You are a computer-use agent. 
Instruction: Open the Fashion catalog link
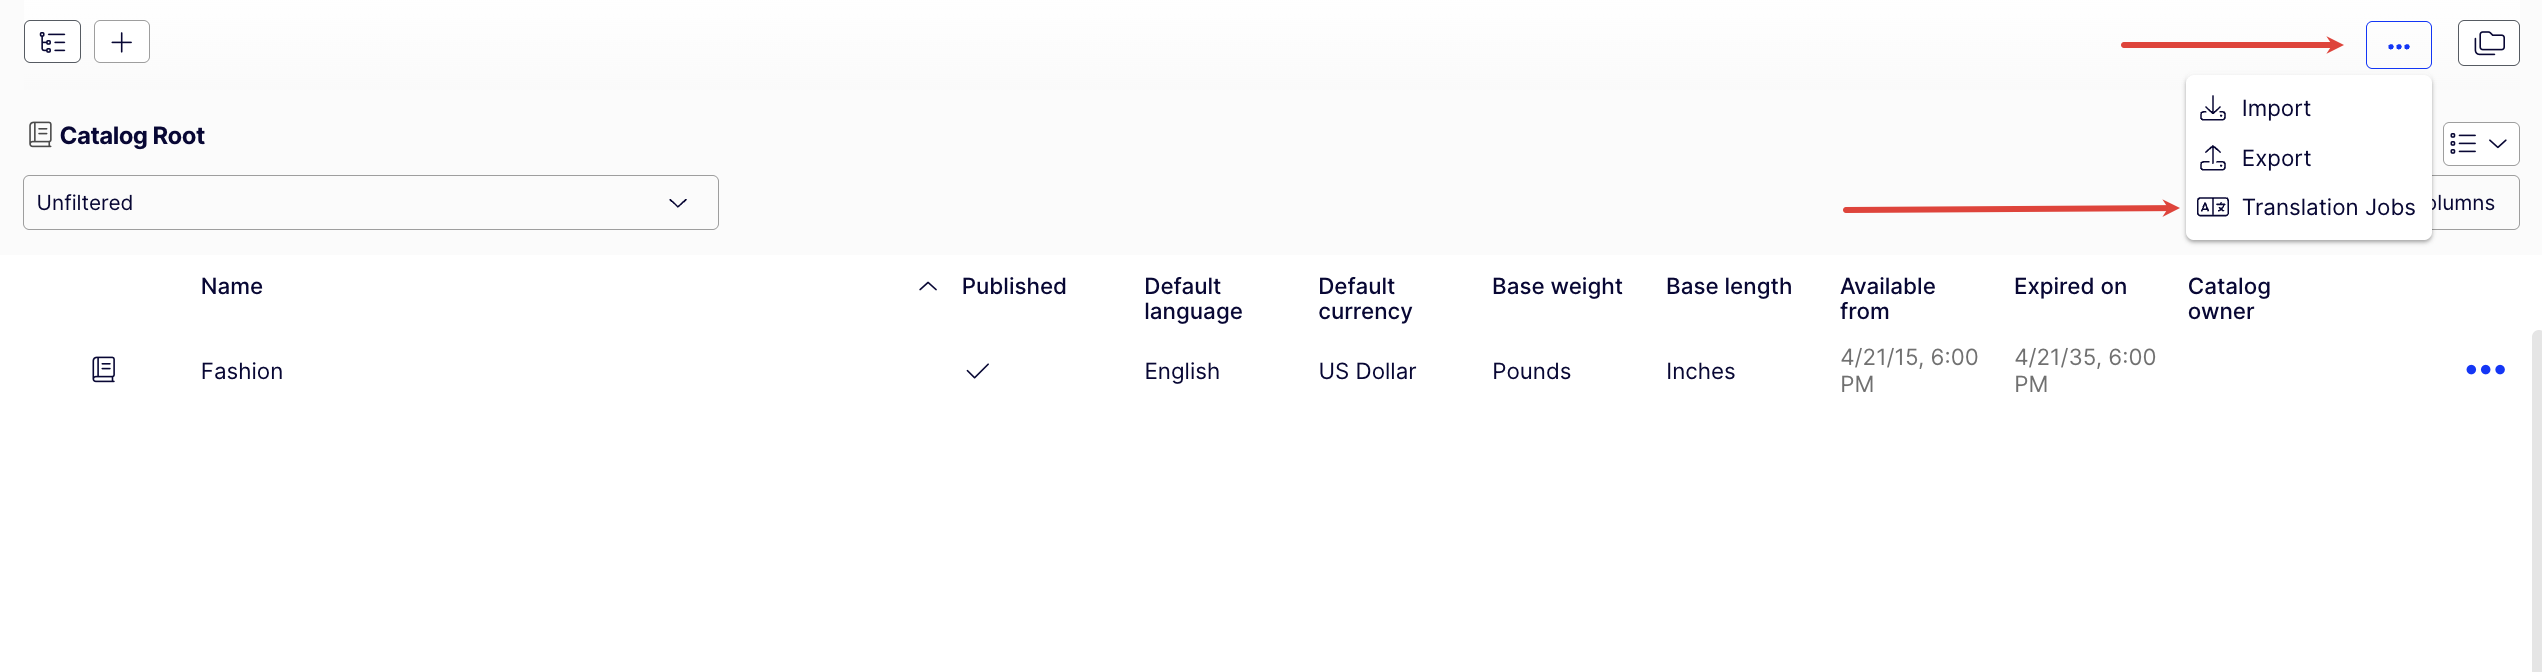click(x=241, y=370)
